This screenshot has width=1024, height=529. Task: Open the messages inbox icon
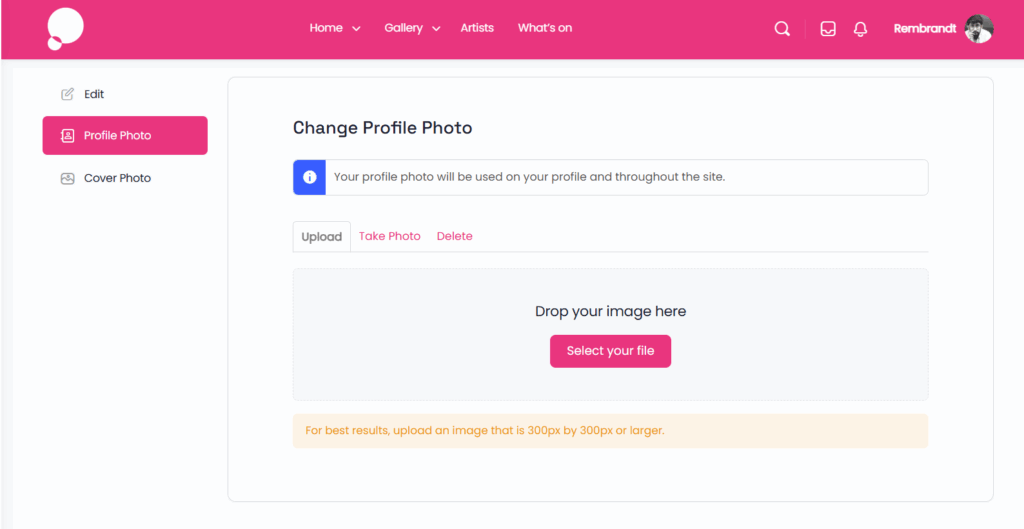click(828, 29)
